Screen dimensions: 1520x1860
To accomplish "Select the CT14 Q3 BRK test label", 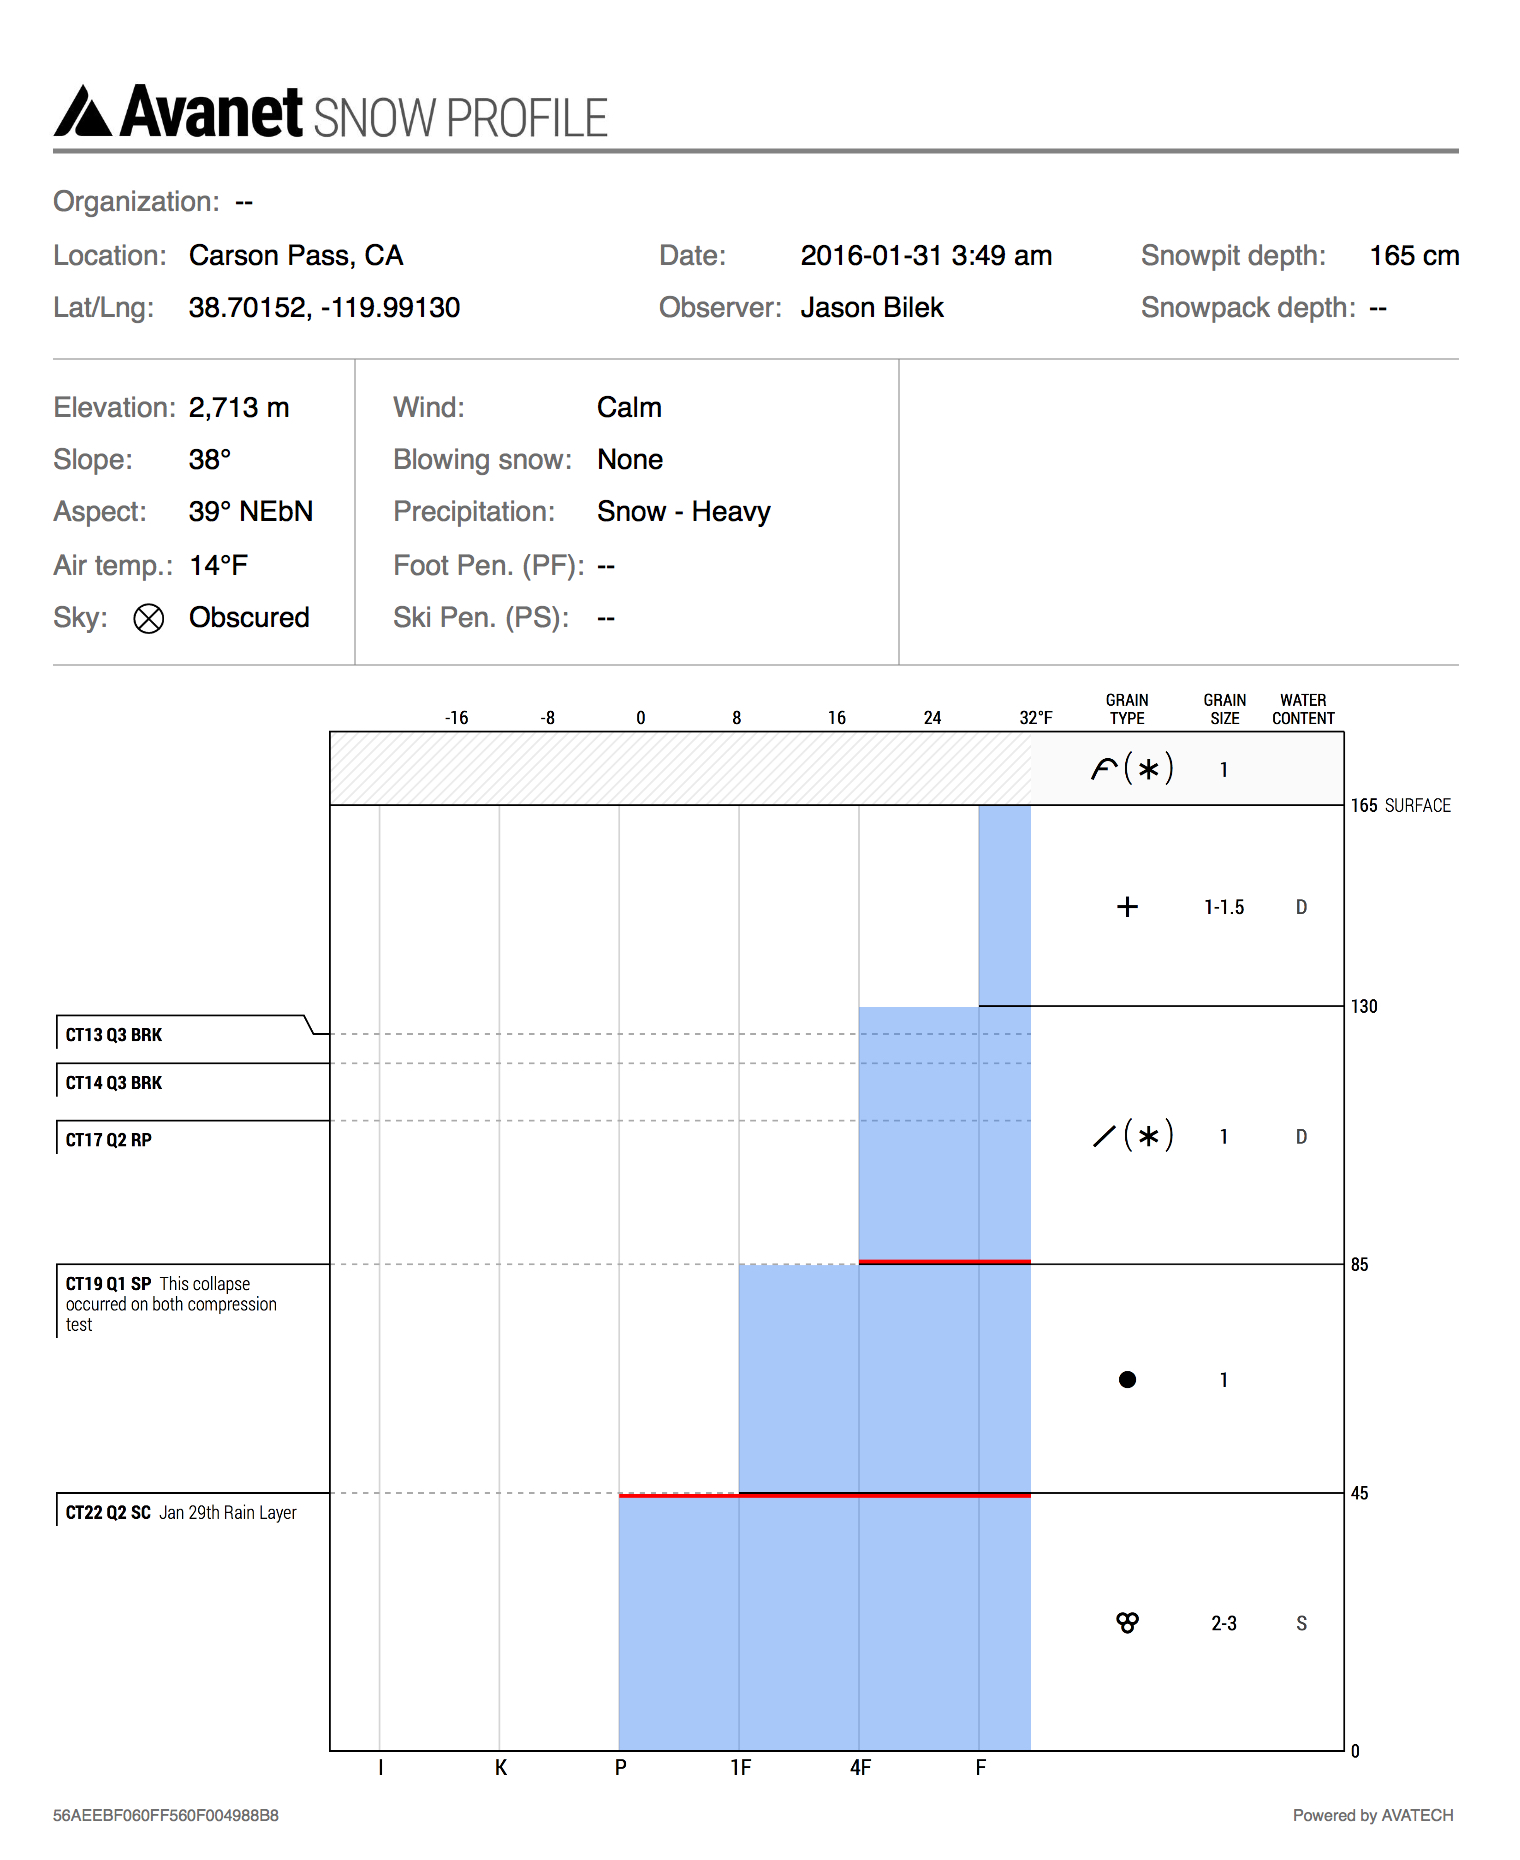I will point(114,1083).
